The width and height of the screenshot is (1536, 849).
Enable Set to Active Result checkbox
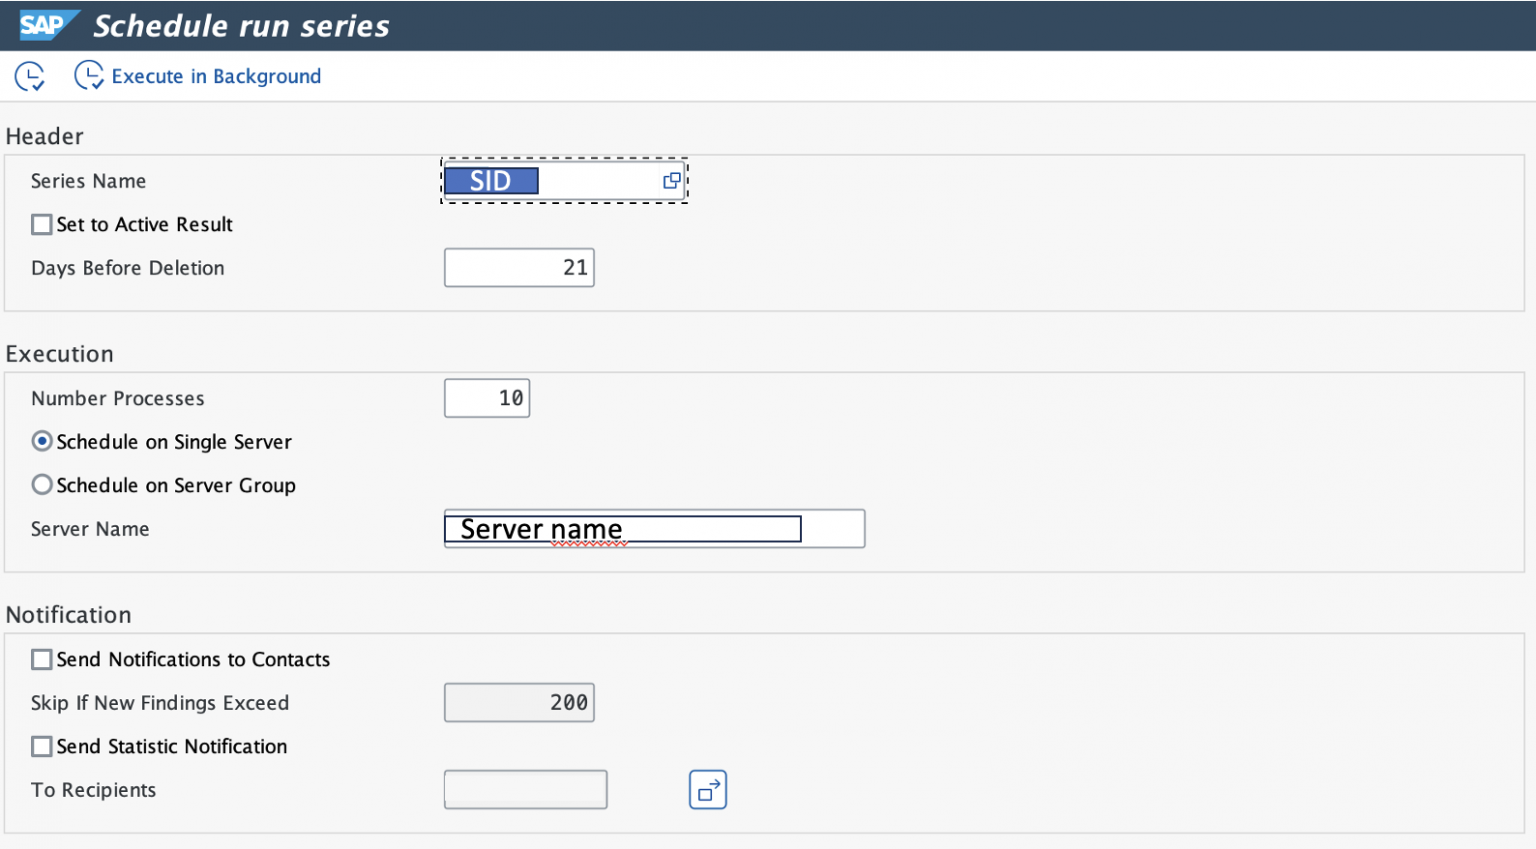[42, 225]
